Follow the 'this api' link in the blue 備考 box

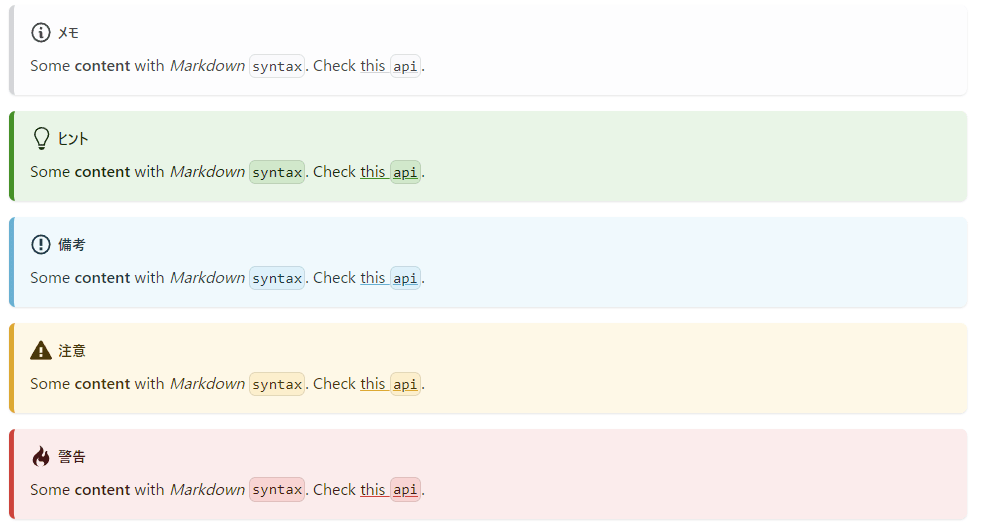point(390,278)
